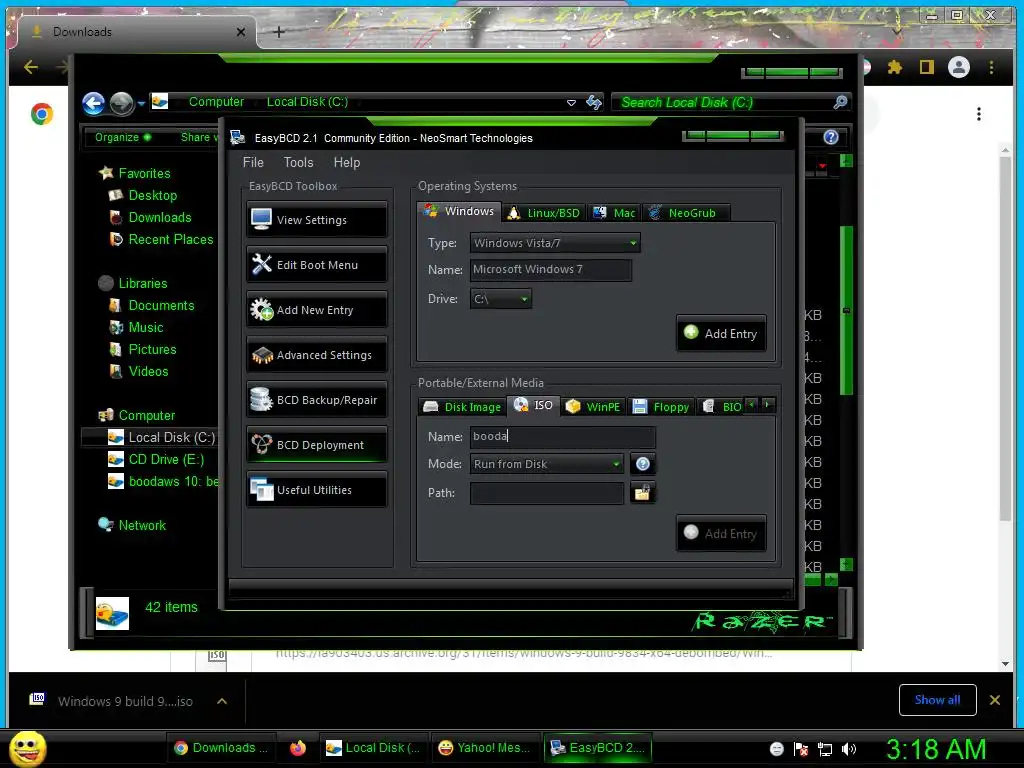Click the Chrome profile avatar icon
The image size is (1024, 768).
[959, 67]
